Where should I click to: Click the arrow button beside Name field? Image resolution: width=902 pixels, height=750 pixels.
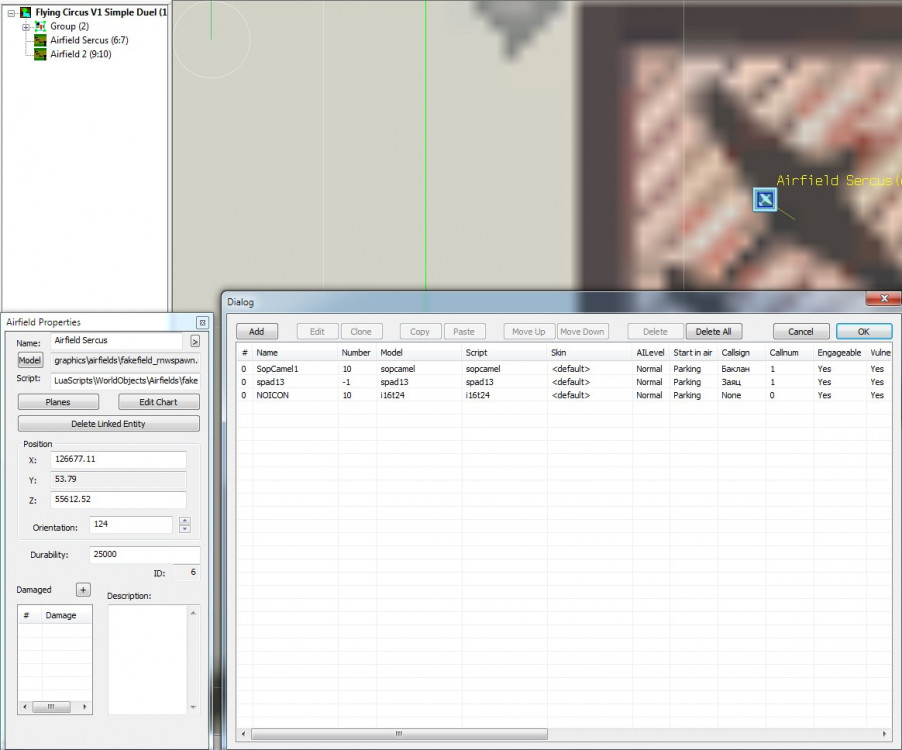coord(195,342)
